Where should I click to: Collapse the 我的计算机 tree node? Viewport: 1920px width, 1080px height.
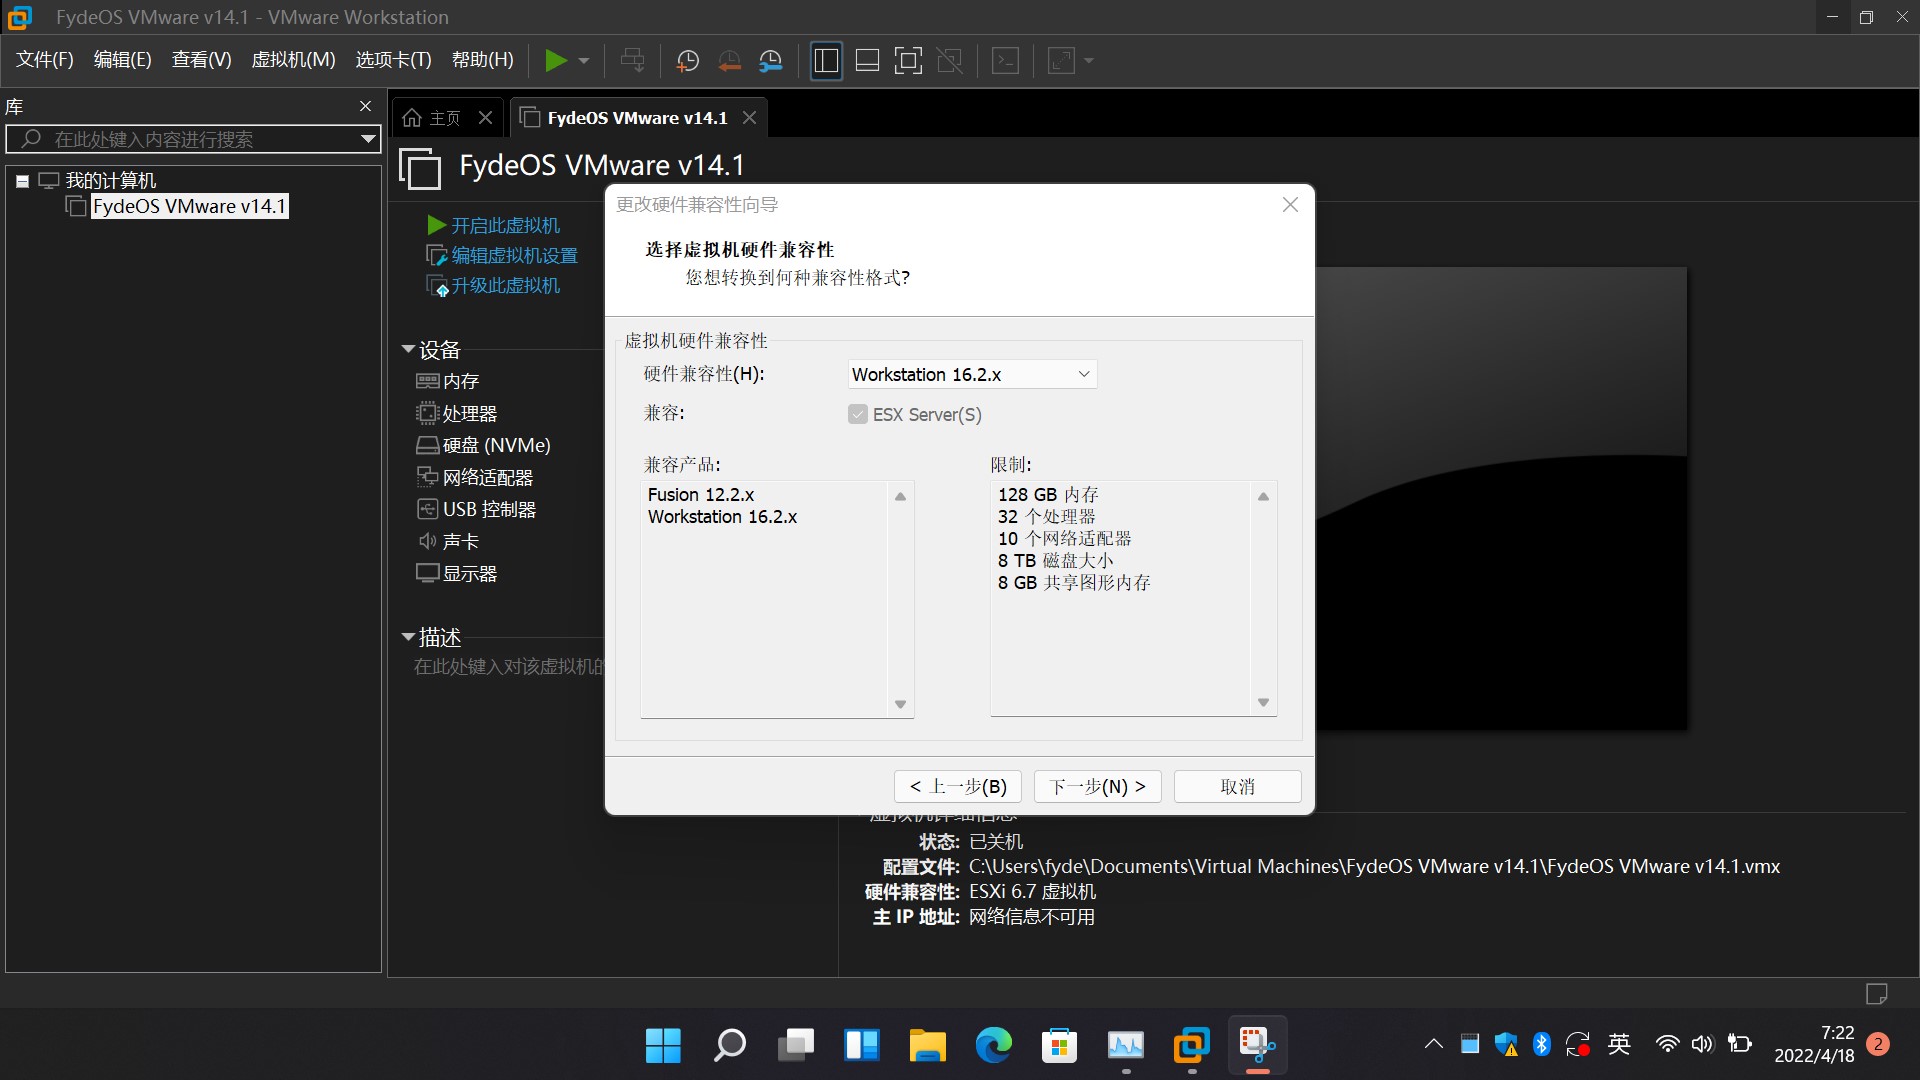[22, 181]
